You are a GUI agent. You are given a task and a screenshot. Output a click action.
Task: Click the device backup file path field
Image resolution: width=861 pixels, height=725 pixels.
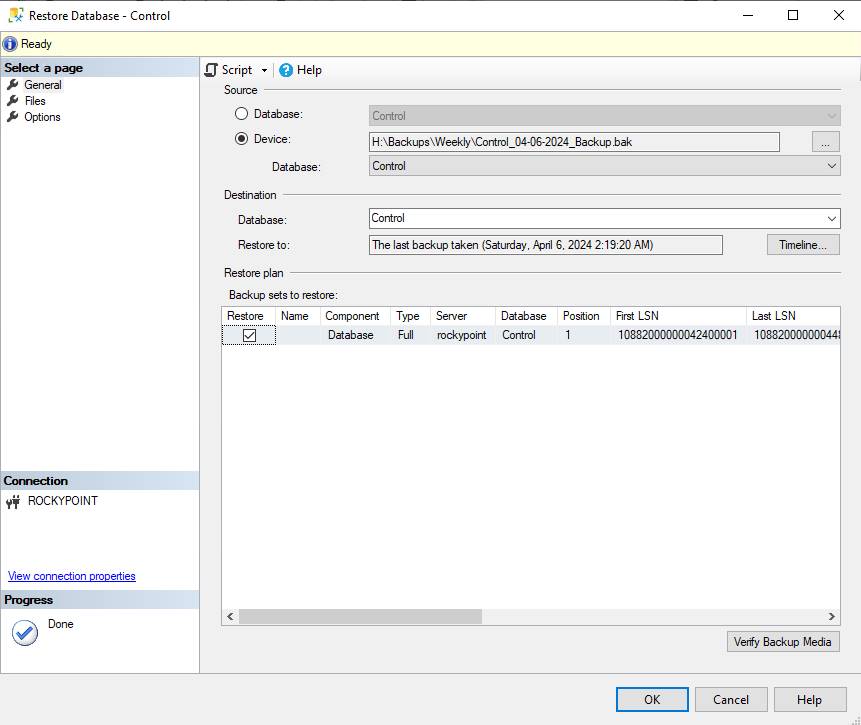click(574, 142)
